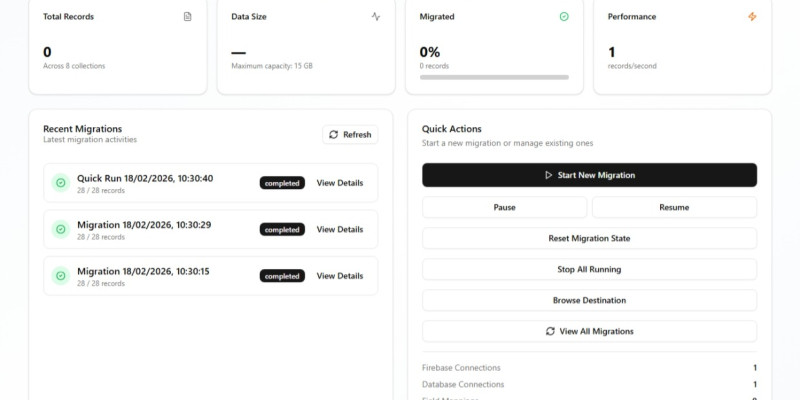
Task: Stop all running migrations
Action: pos(589,270)
